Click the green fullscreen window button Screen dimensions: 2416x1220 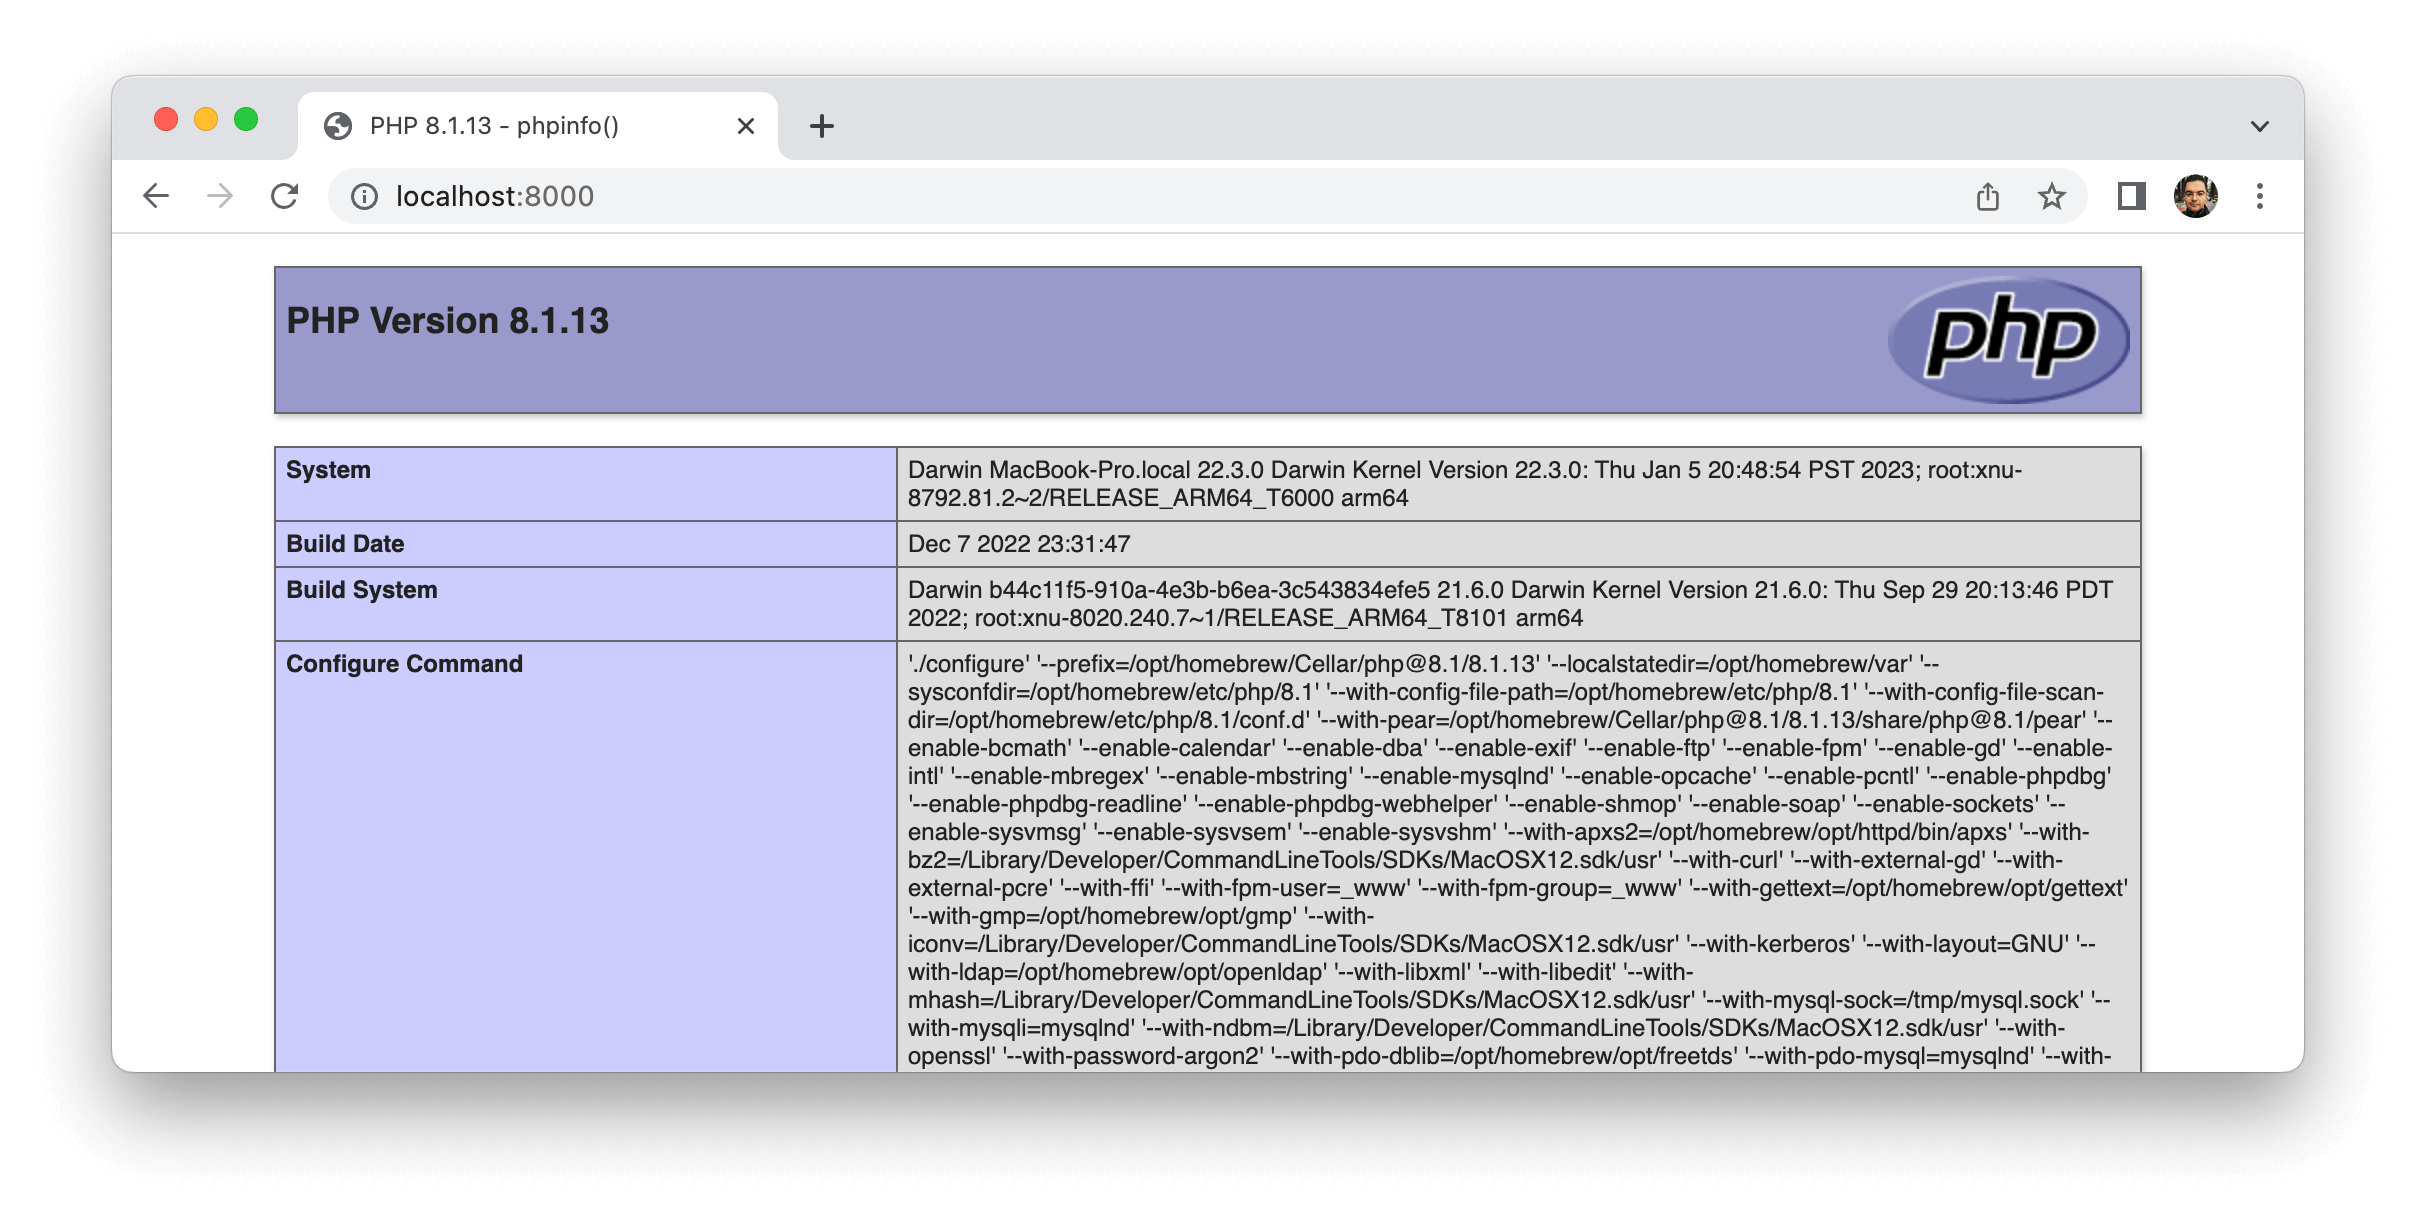point(246,120)
